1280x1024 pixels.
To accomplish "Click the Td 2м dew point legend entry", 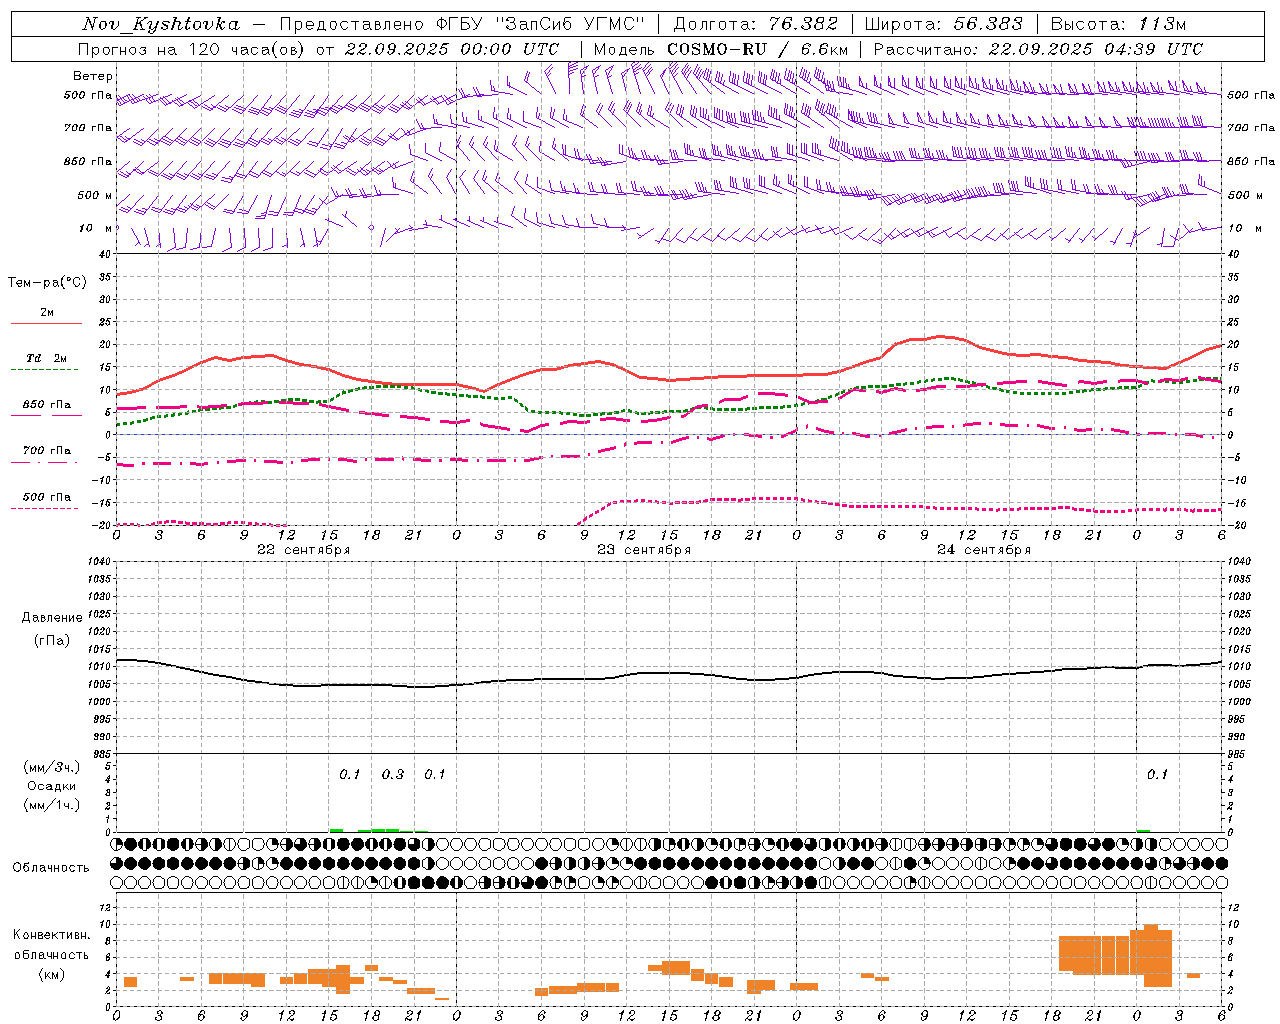I will tap(46, 358).
